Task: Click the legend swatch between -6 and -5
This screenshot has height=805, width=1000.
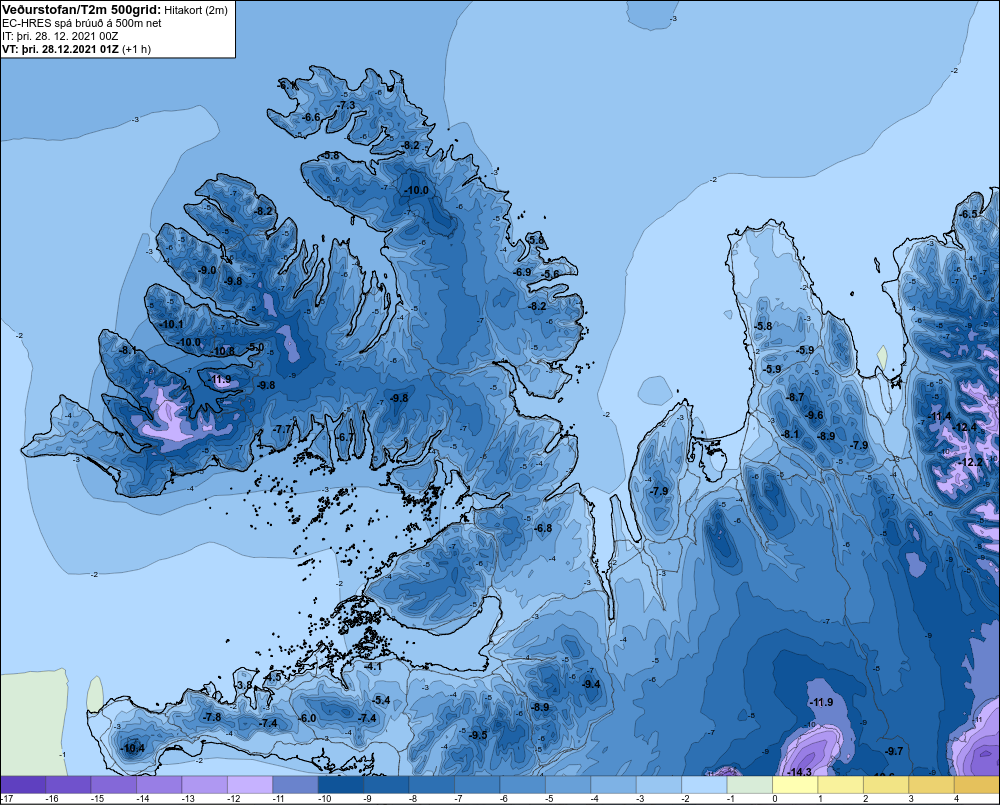Action: click(x=522, y=784)
